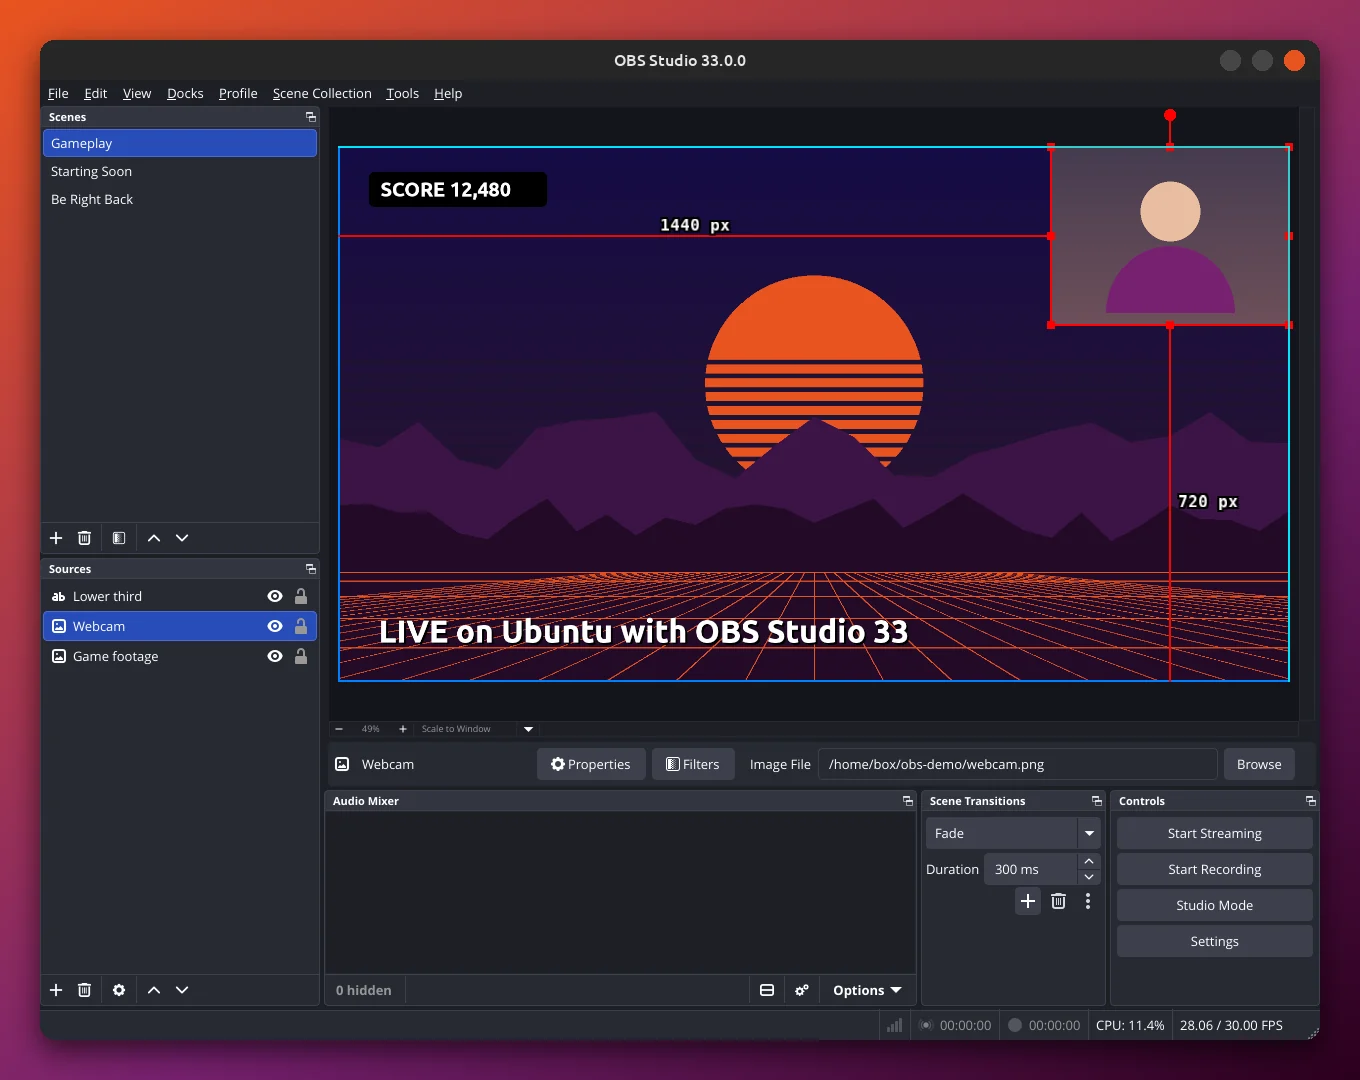Open the File menu

[58, 93]
